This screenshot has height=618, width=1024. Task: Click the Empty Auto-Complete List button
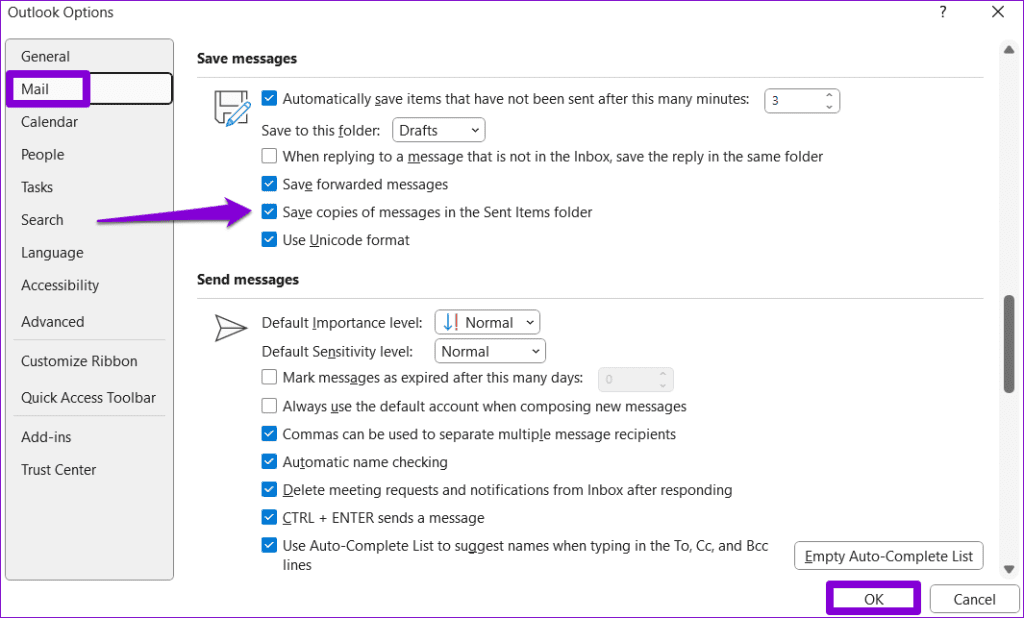point(888,555)
